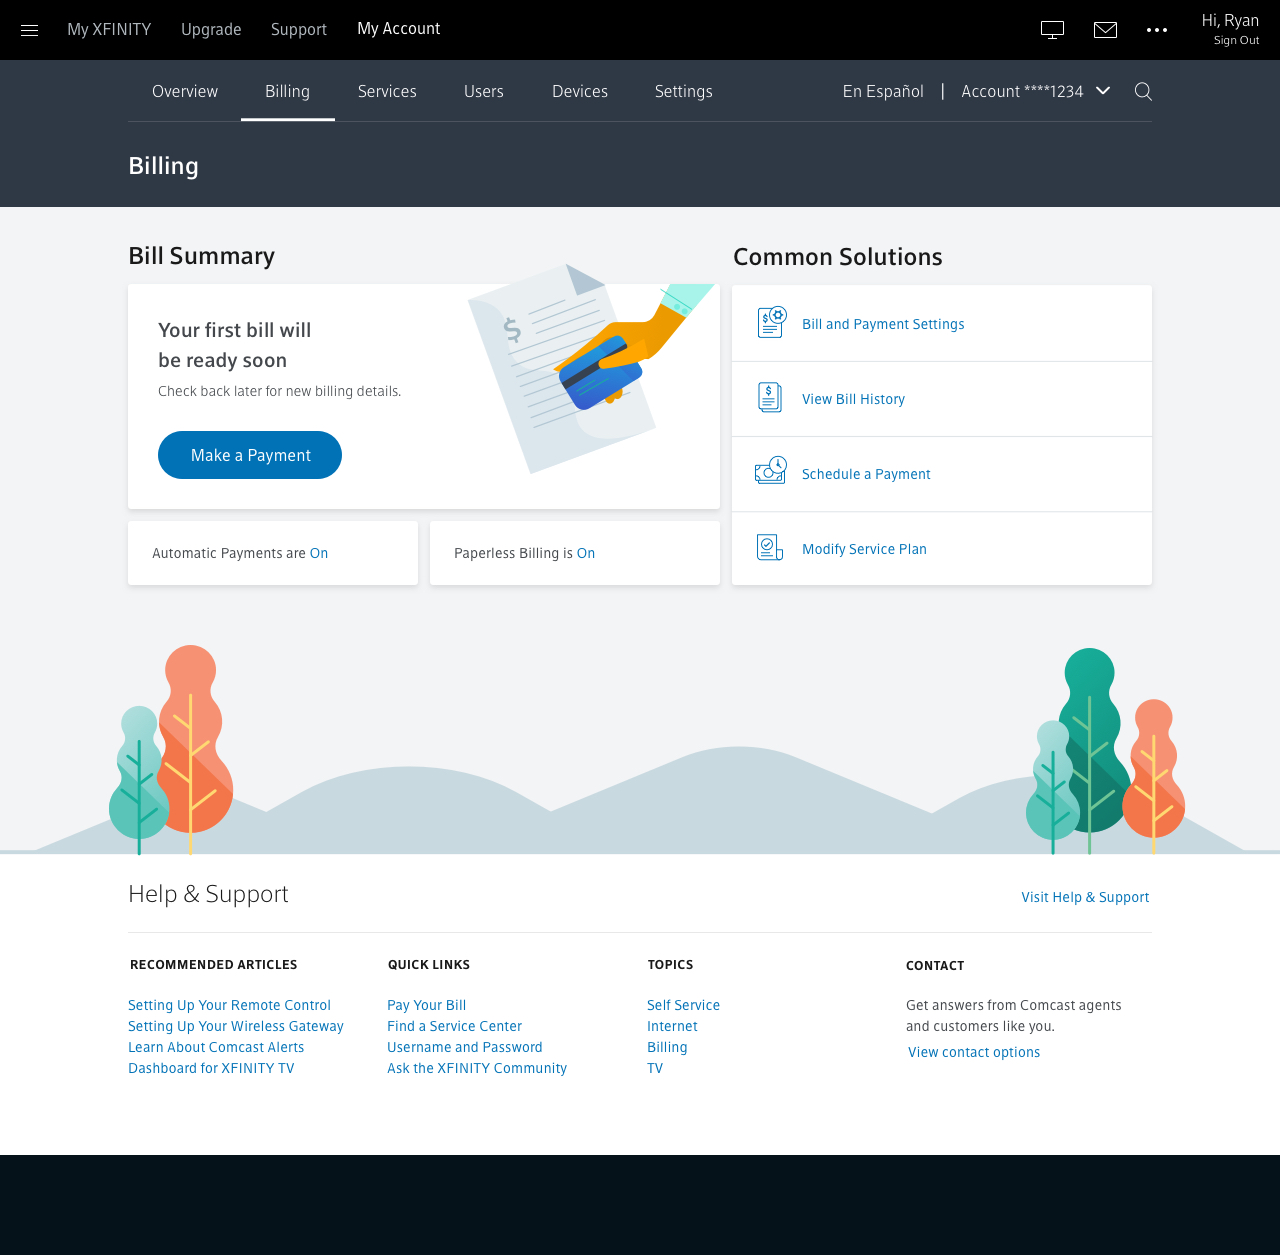Click the Account ****1234 label
Image resolution: width=1280 pixels, height=1255 pixels.
(1022, 91)
